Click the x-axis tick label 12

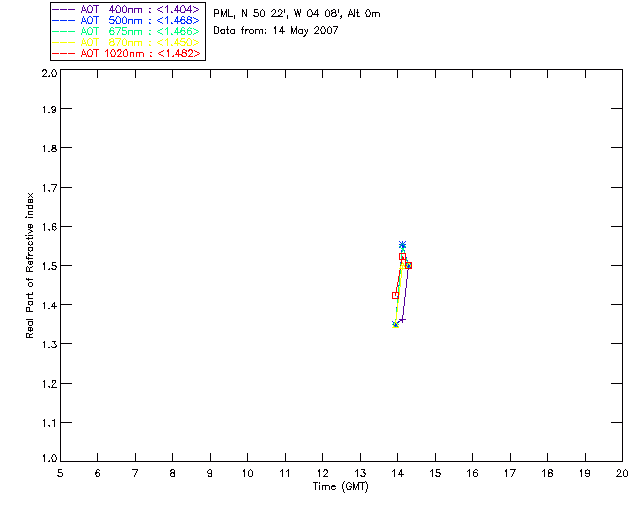coord(322,473)
